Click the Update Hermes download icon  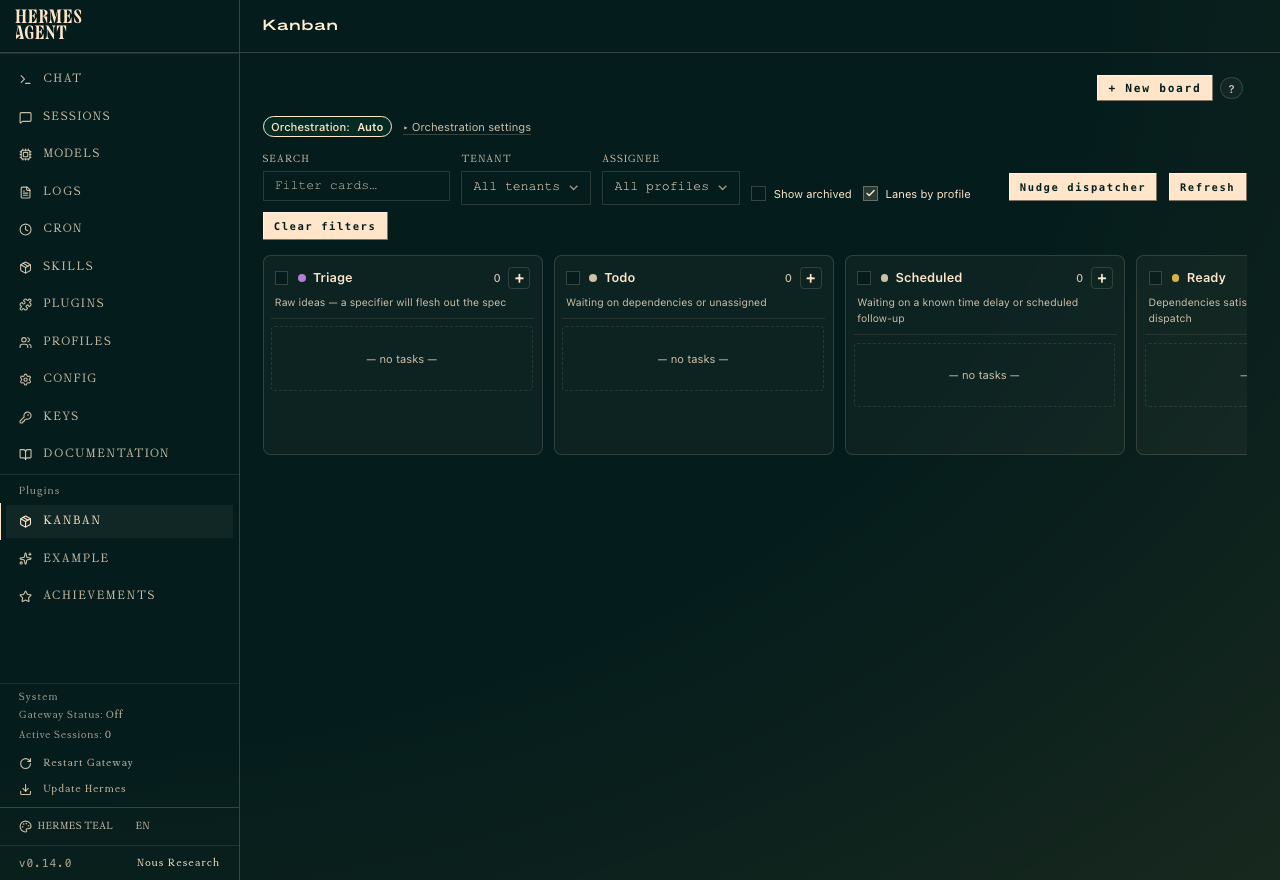pyautogui.click(x=25, y=789)
